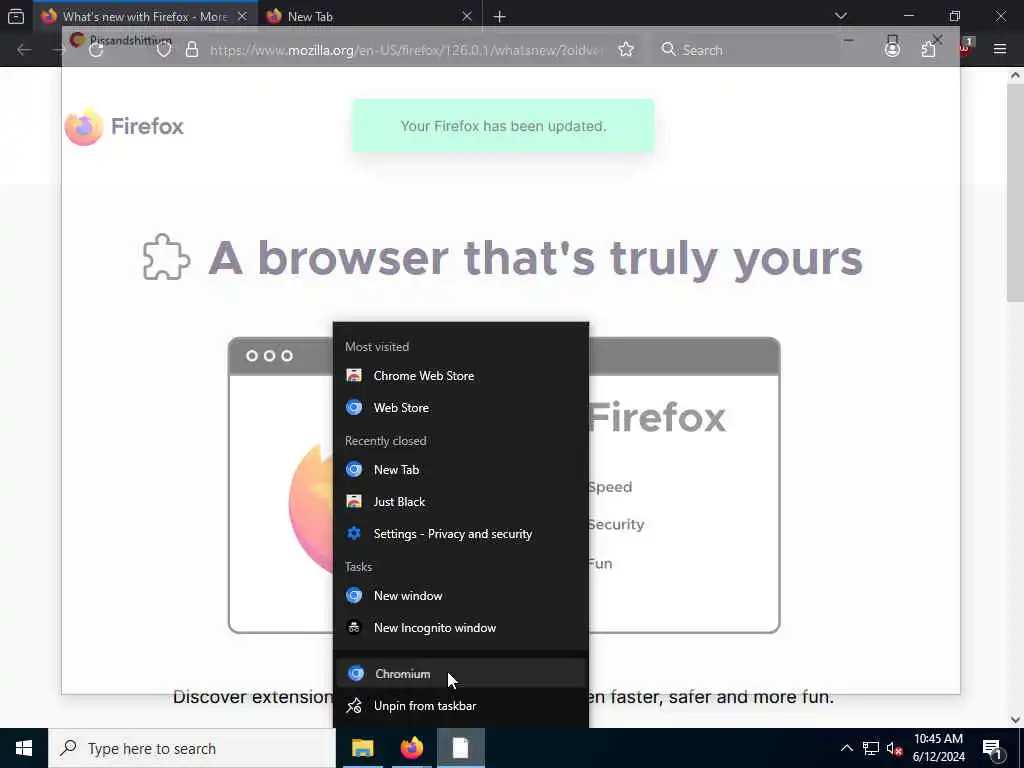Click the network icon in system tray
1024x768 pixels.
871,748
